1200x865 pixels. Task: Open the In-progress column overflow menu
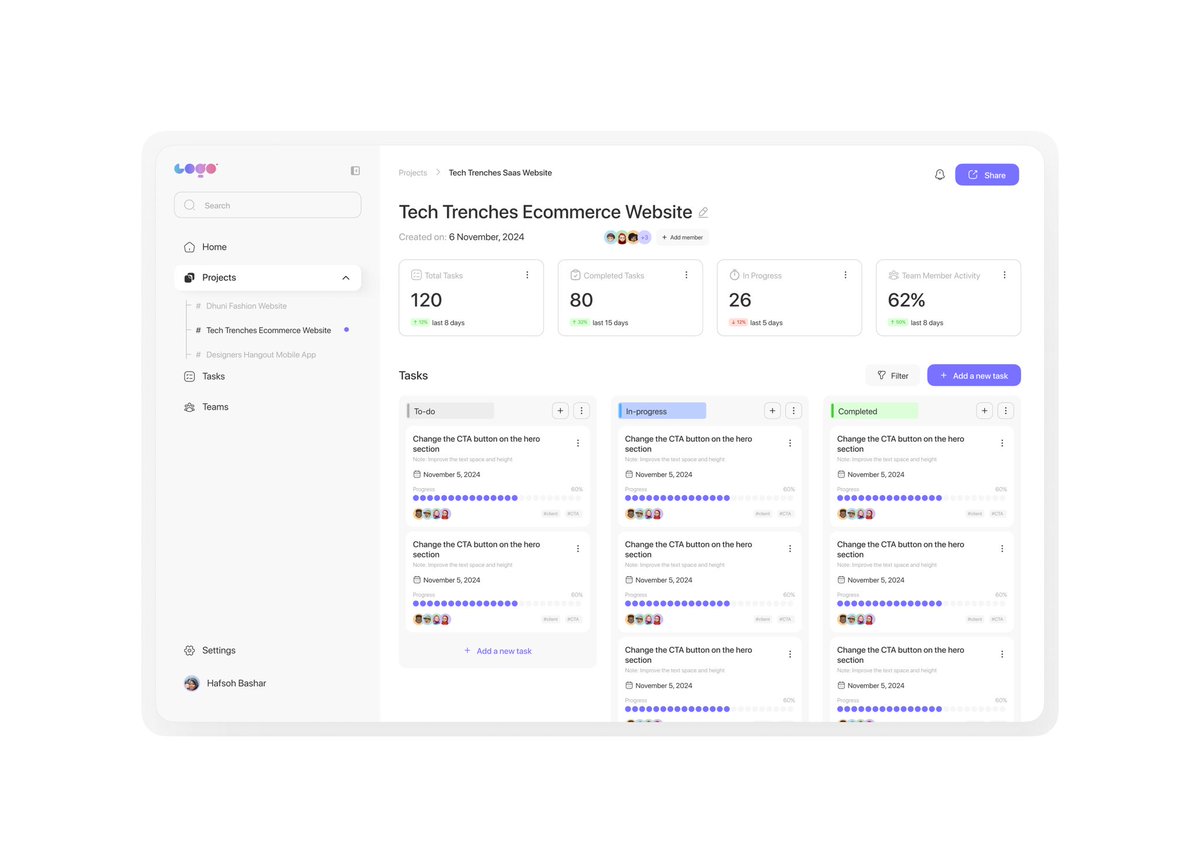tap(794, 410)
